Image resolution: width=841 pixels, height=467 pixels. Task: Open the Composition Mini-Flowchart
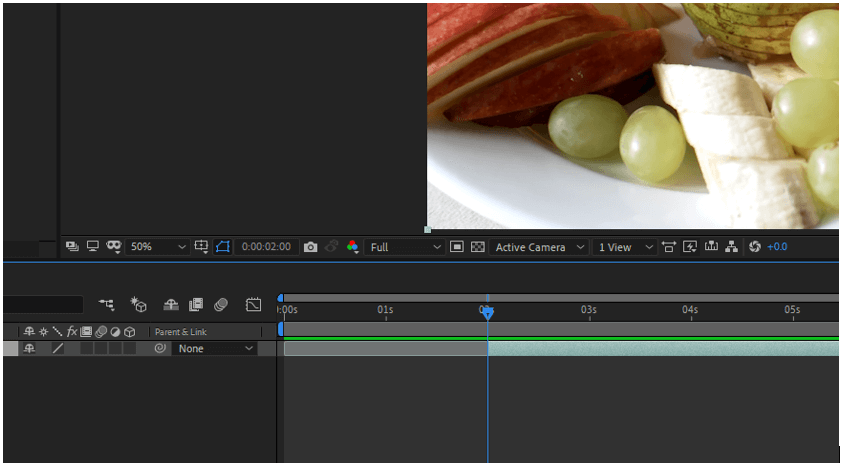click(x=106, y=305)
